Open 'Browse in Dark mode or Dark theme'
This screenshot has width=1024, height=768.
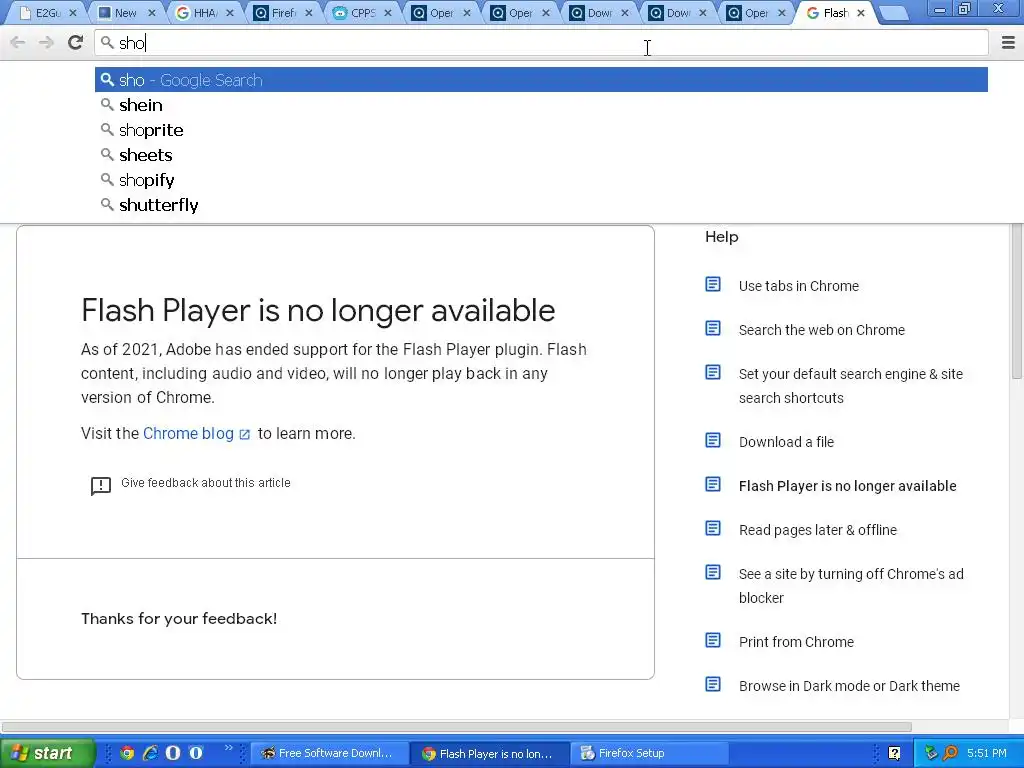click(849, 686)
